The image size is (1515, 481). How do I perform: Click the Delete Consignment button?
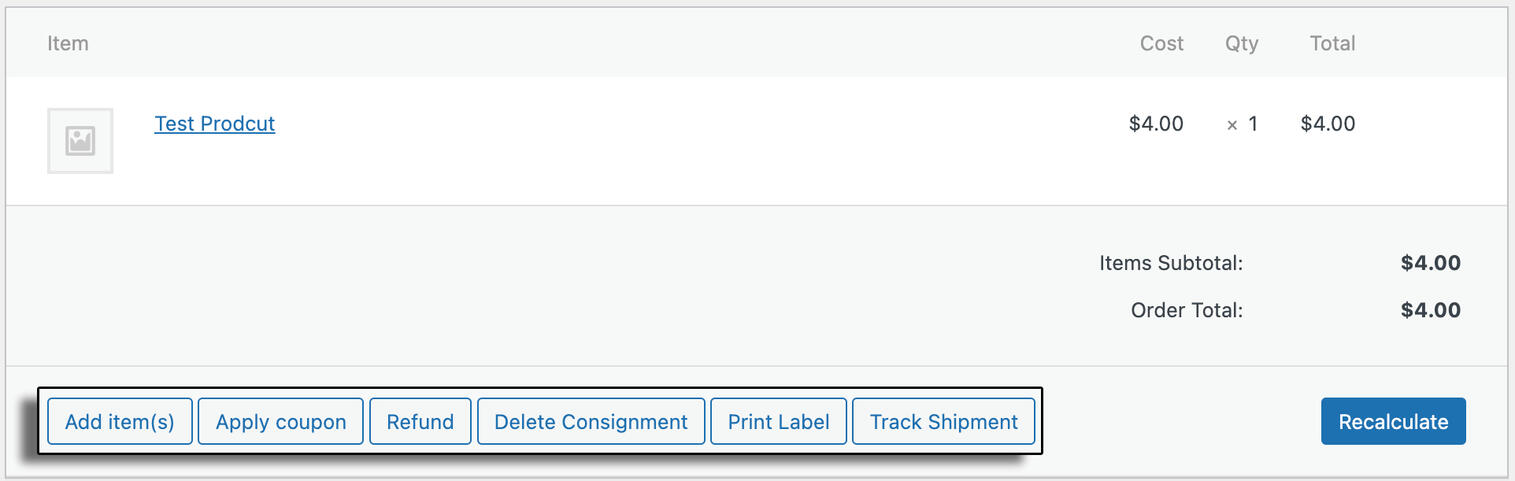(x=591, y=422)
